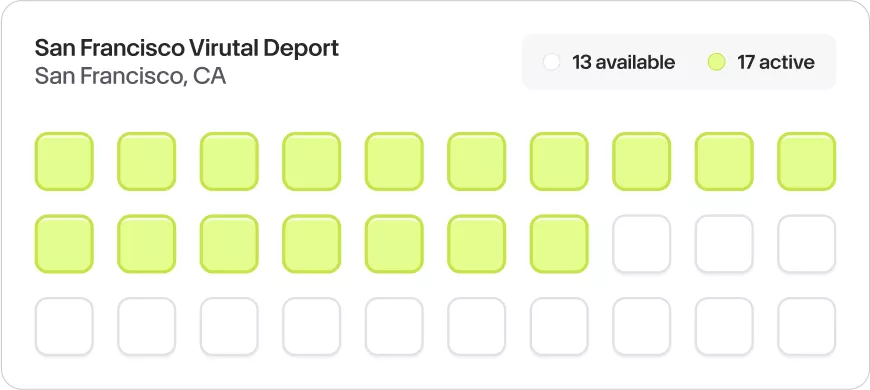The width and height of the screenshot is (870, 390).
Task: Select the middle white square in second row
Action: tap(724, 244)
